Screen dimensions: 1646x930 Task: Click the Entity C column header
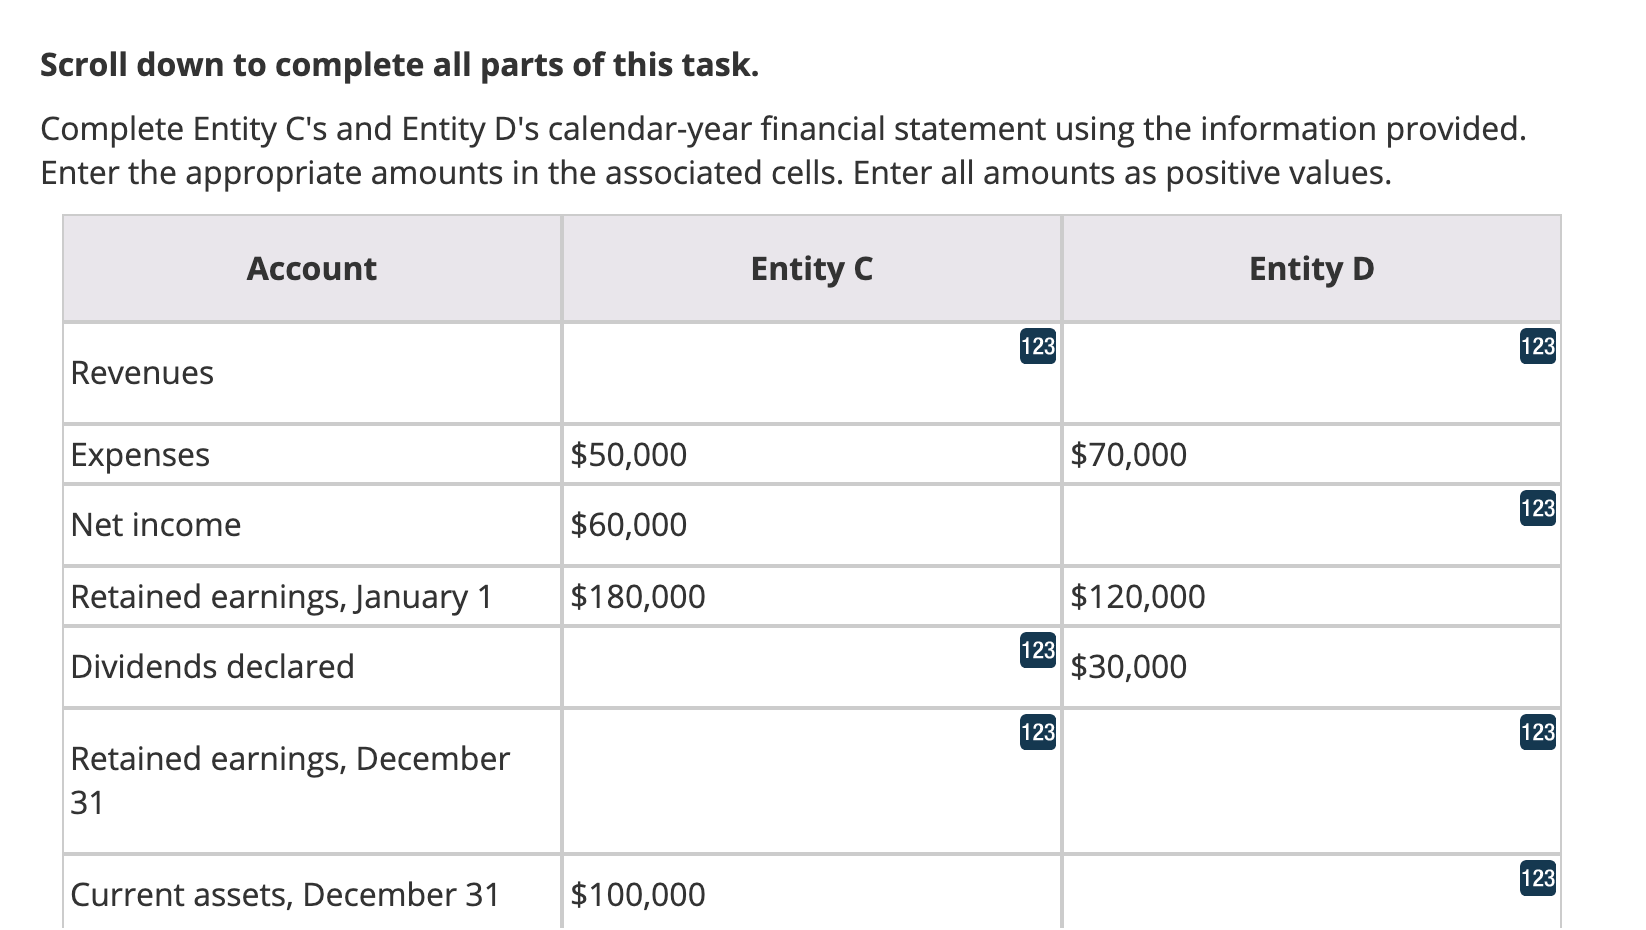tap(810, 268)
